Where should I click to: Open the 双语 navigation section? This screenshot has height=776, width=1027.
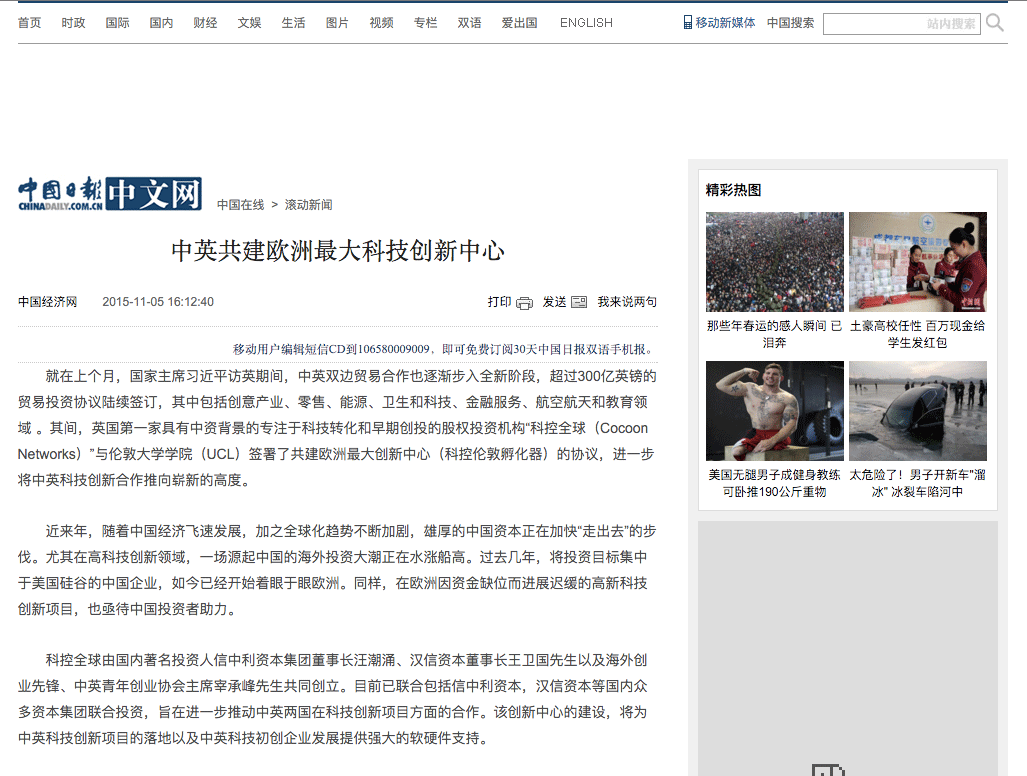tap(469, 23)
